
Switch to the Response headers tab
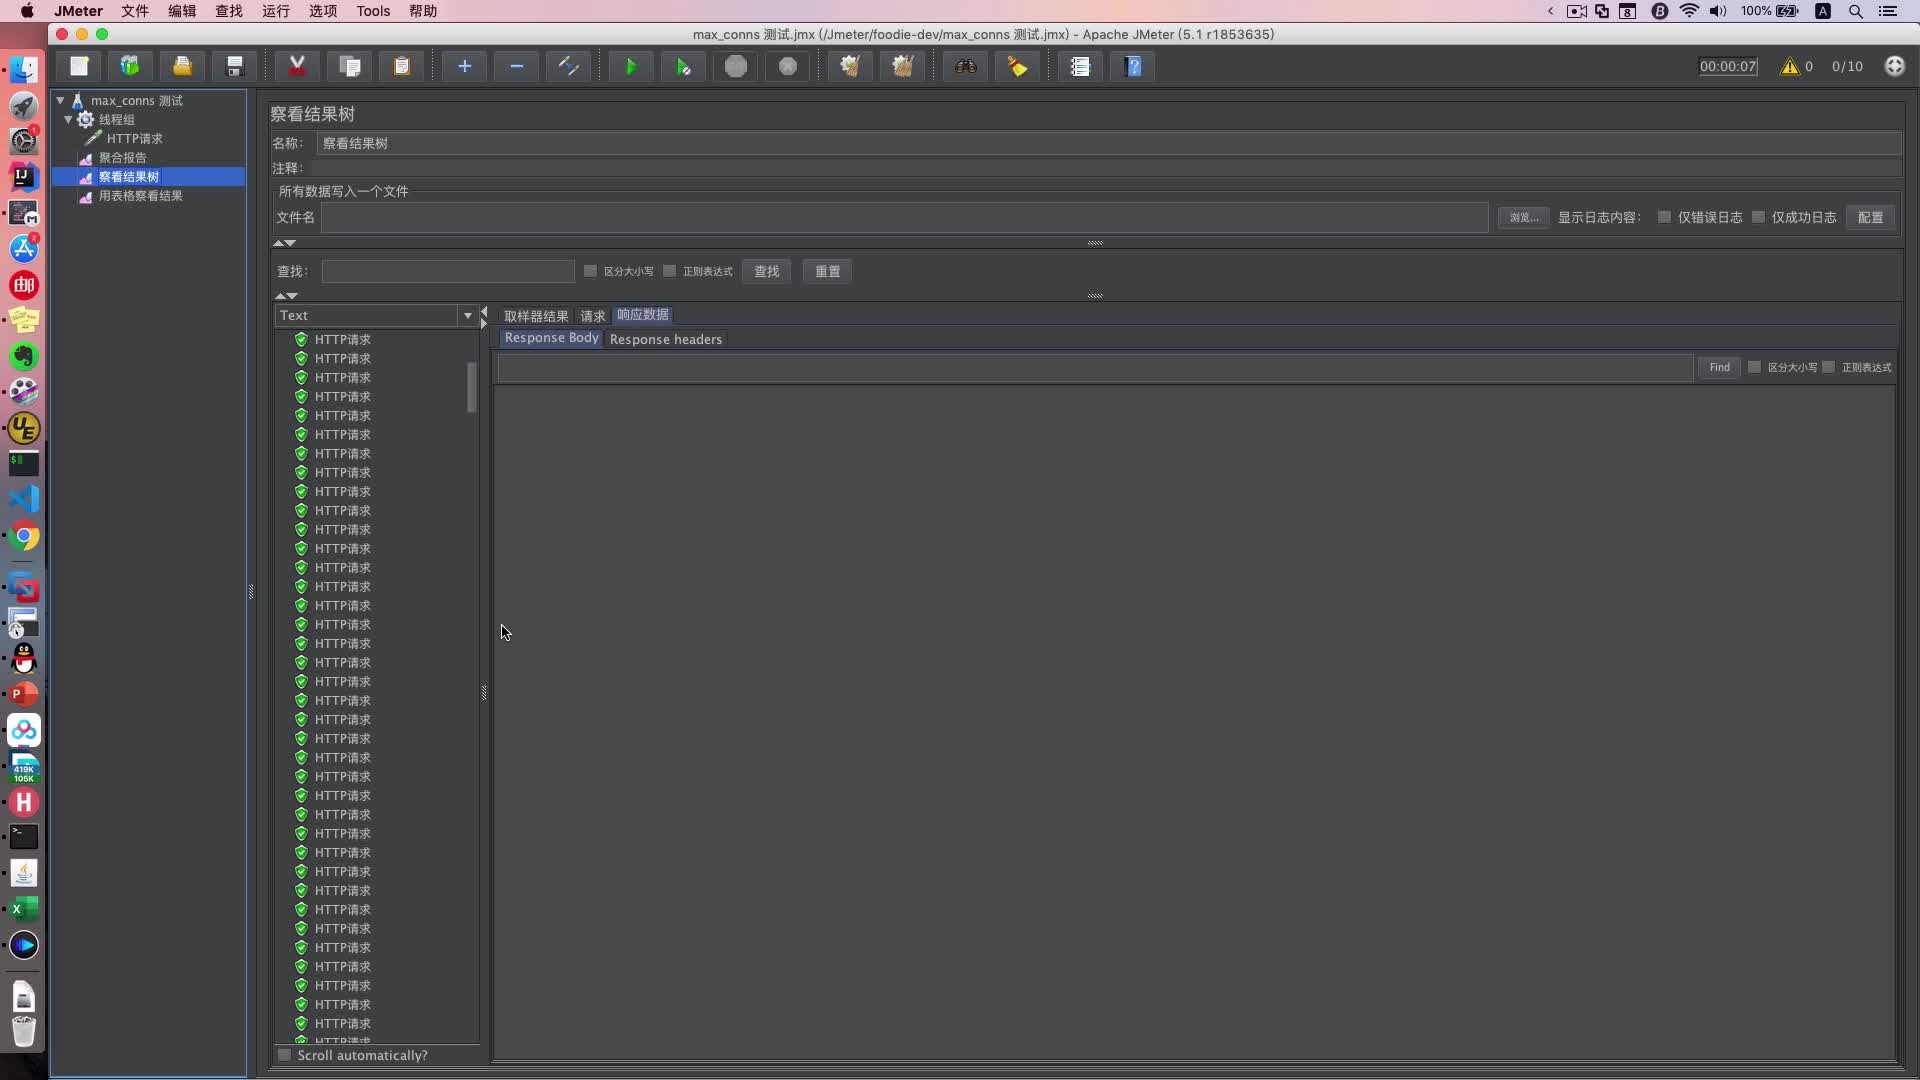point(666,339)
